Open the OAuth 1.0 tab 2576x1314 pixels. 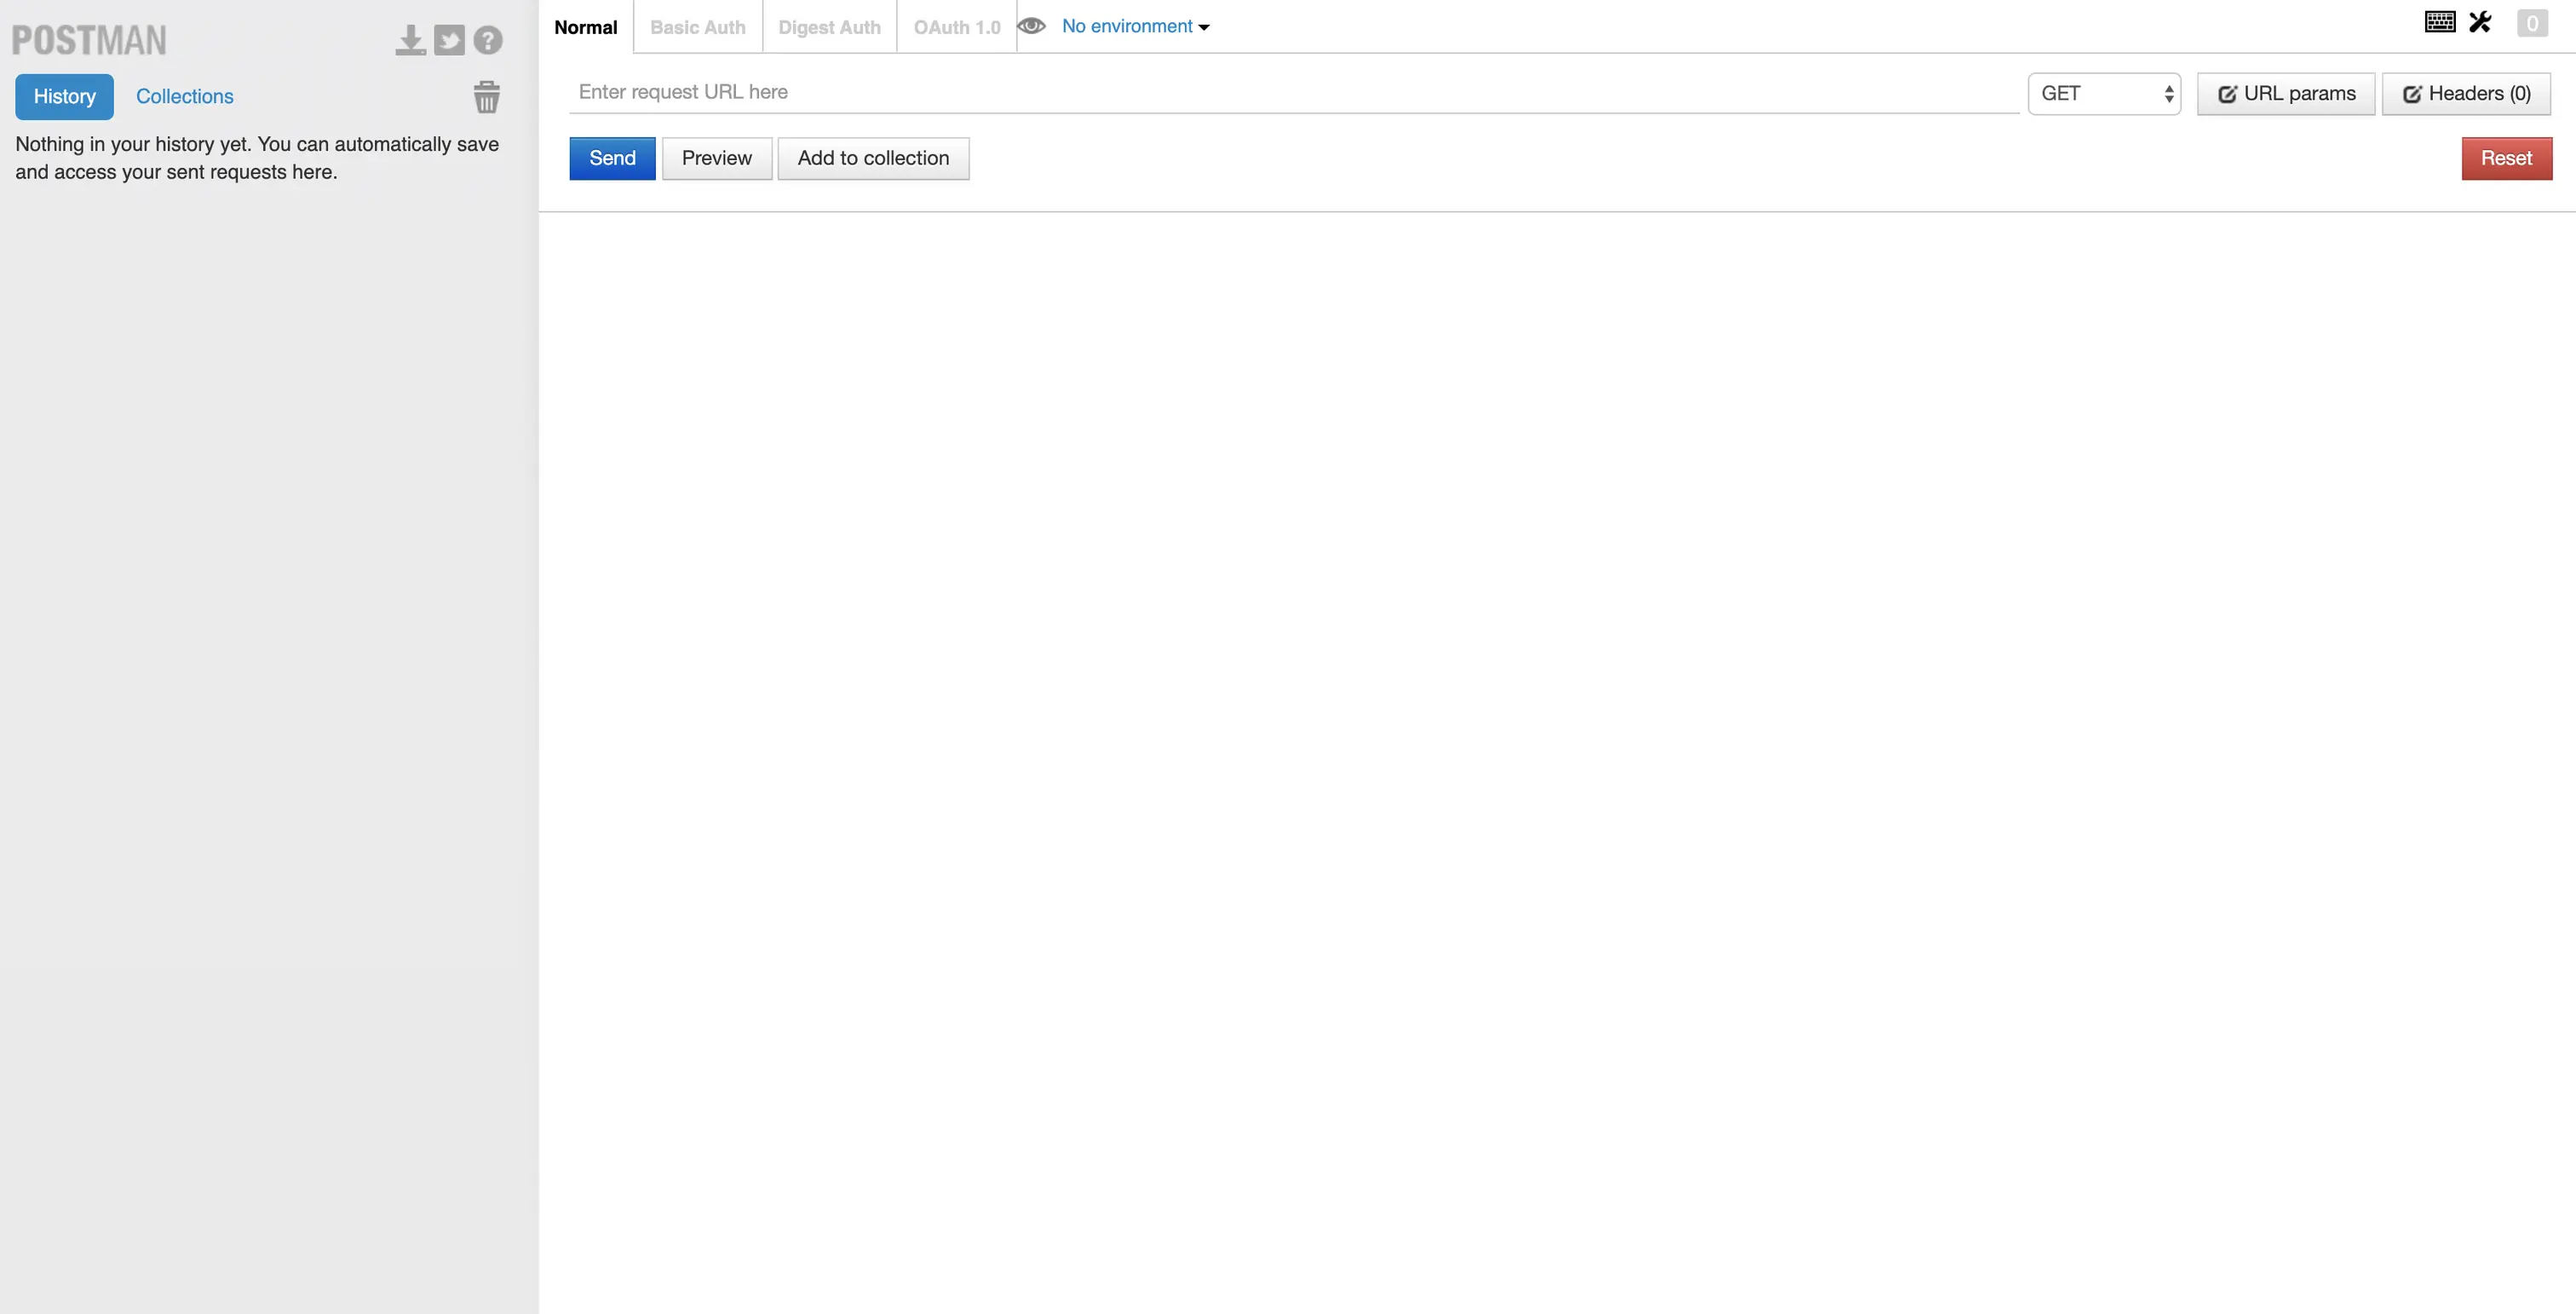[x=956, y=27]
